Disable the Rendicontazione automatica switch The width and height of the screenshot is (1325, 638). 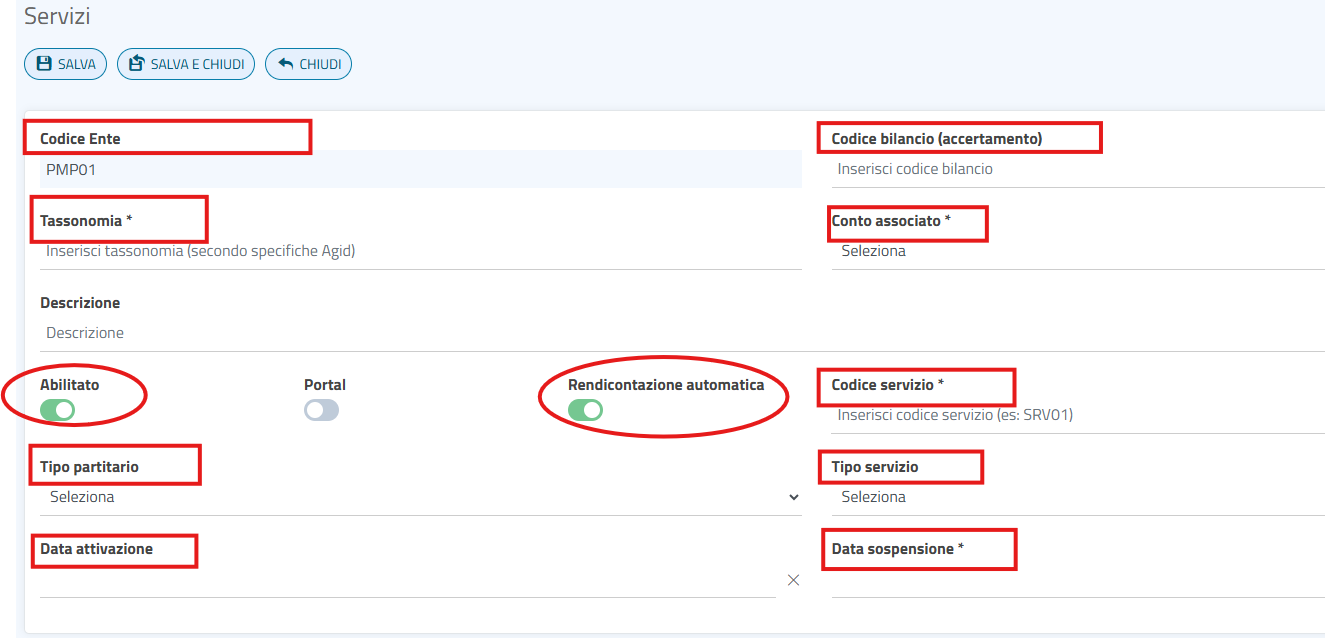pyautogui.click(x=585, y=410)
